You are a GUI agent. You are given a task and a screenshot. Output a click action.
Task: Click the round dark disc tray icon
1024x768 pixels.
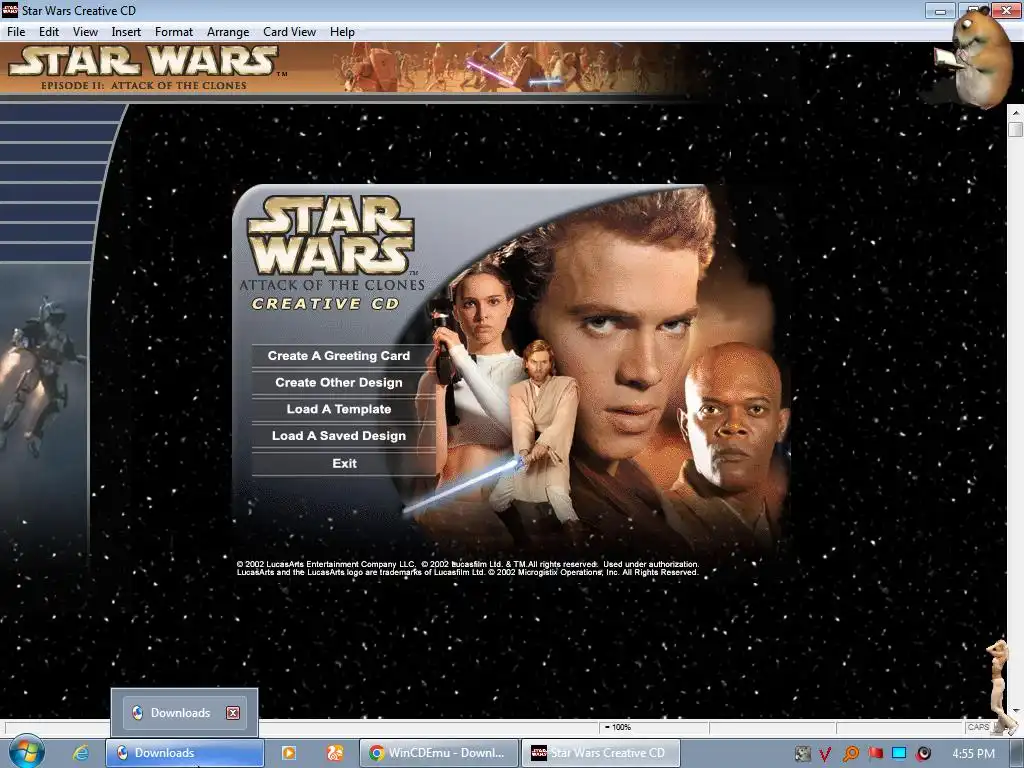pyautogui.click(x=923, y=754)
